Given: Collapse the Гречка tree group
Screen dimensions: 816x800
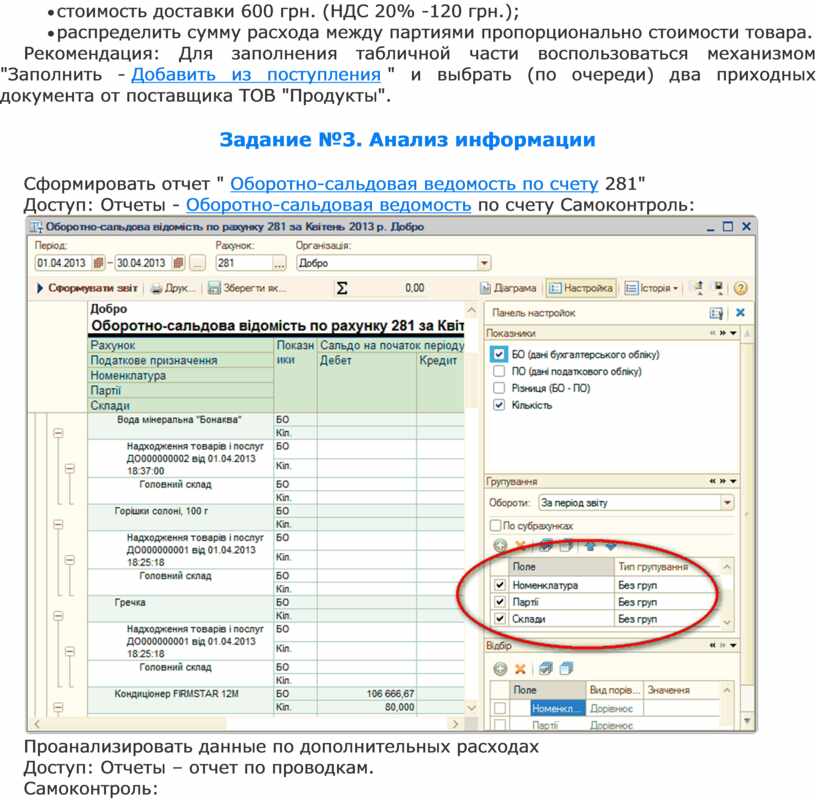Looking at the screenshot, I should pos(58,616).
